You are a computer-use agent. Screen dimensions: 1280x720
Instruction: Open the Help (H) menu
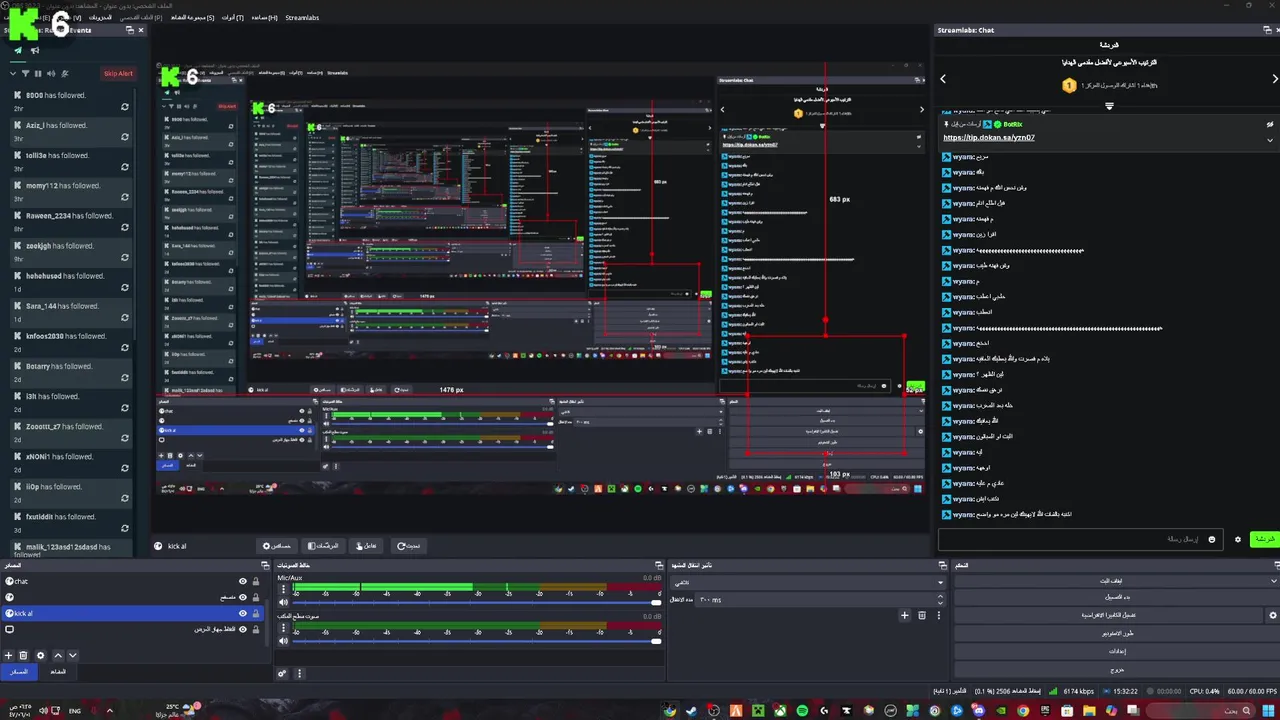(x=264, y=17)
